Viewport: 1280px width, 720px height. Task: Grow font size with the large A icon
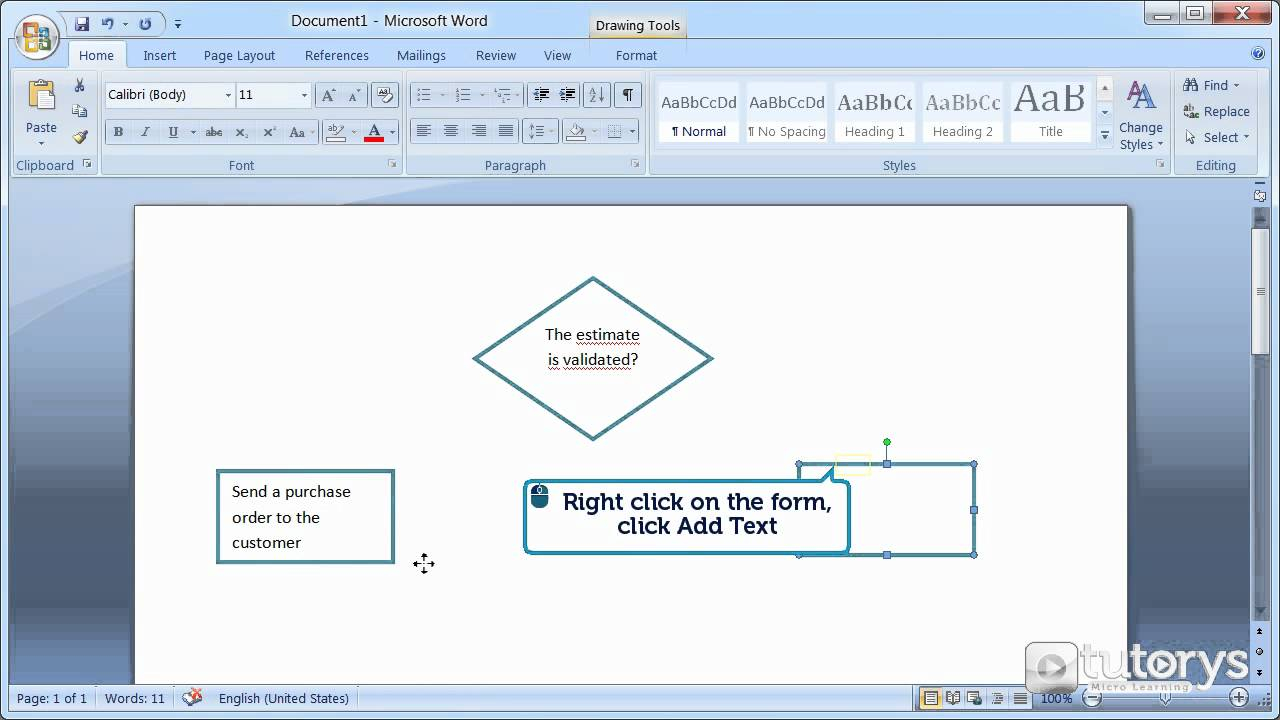pyautogui.click(x=327, y=95)
